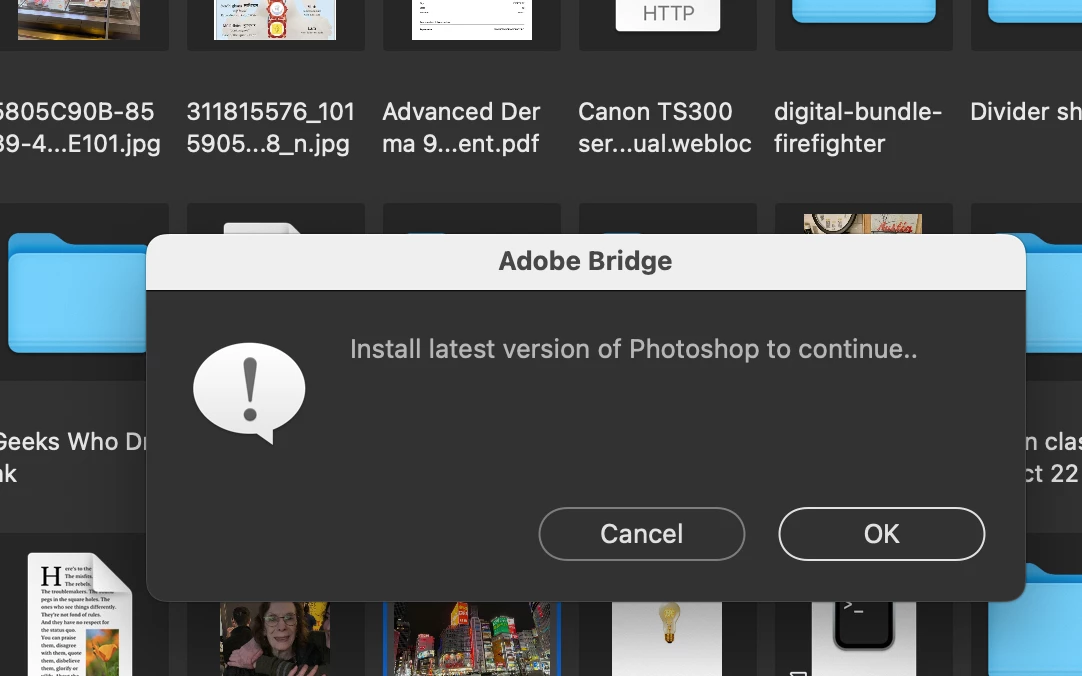Select the Divider folder label
The width and height of the screenshot is (1082, 676).
click(1025, 112)
